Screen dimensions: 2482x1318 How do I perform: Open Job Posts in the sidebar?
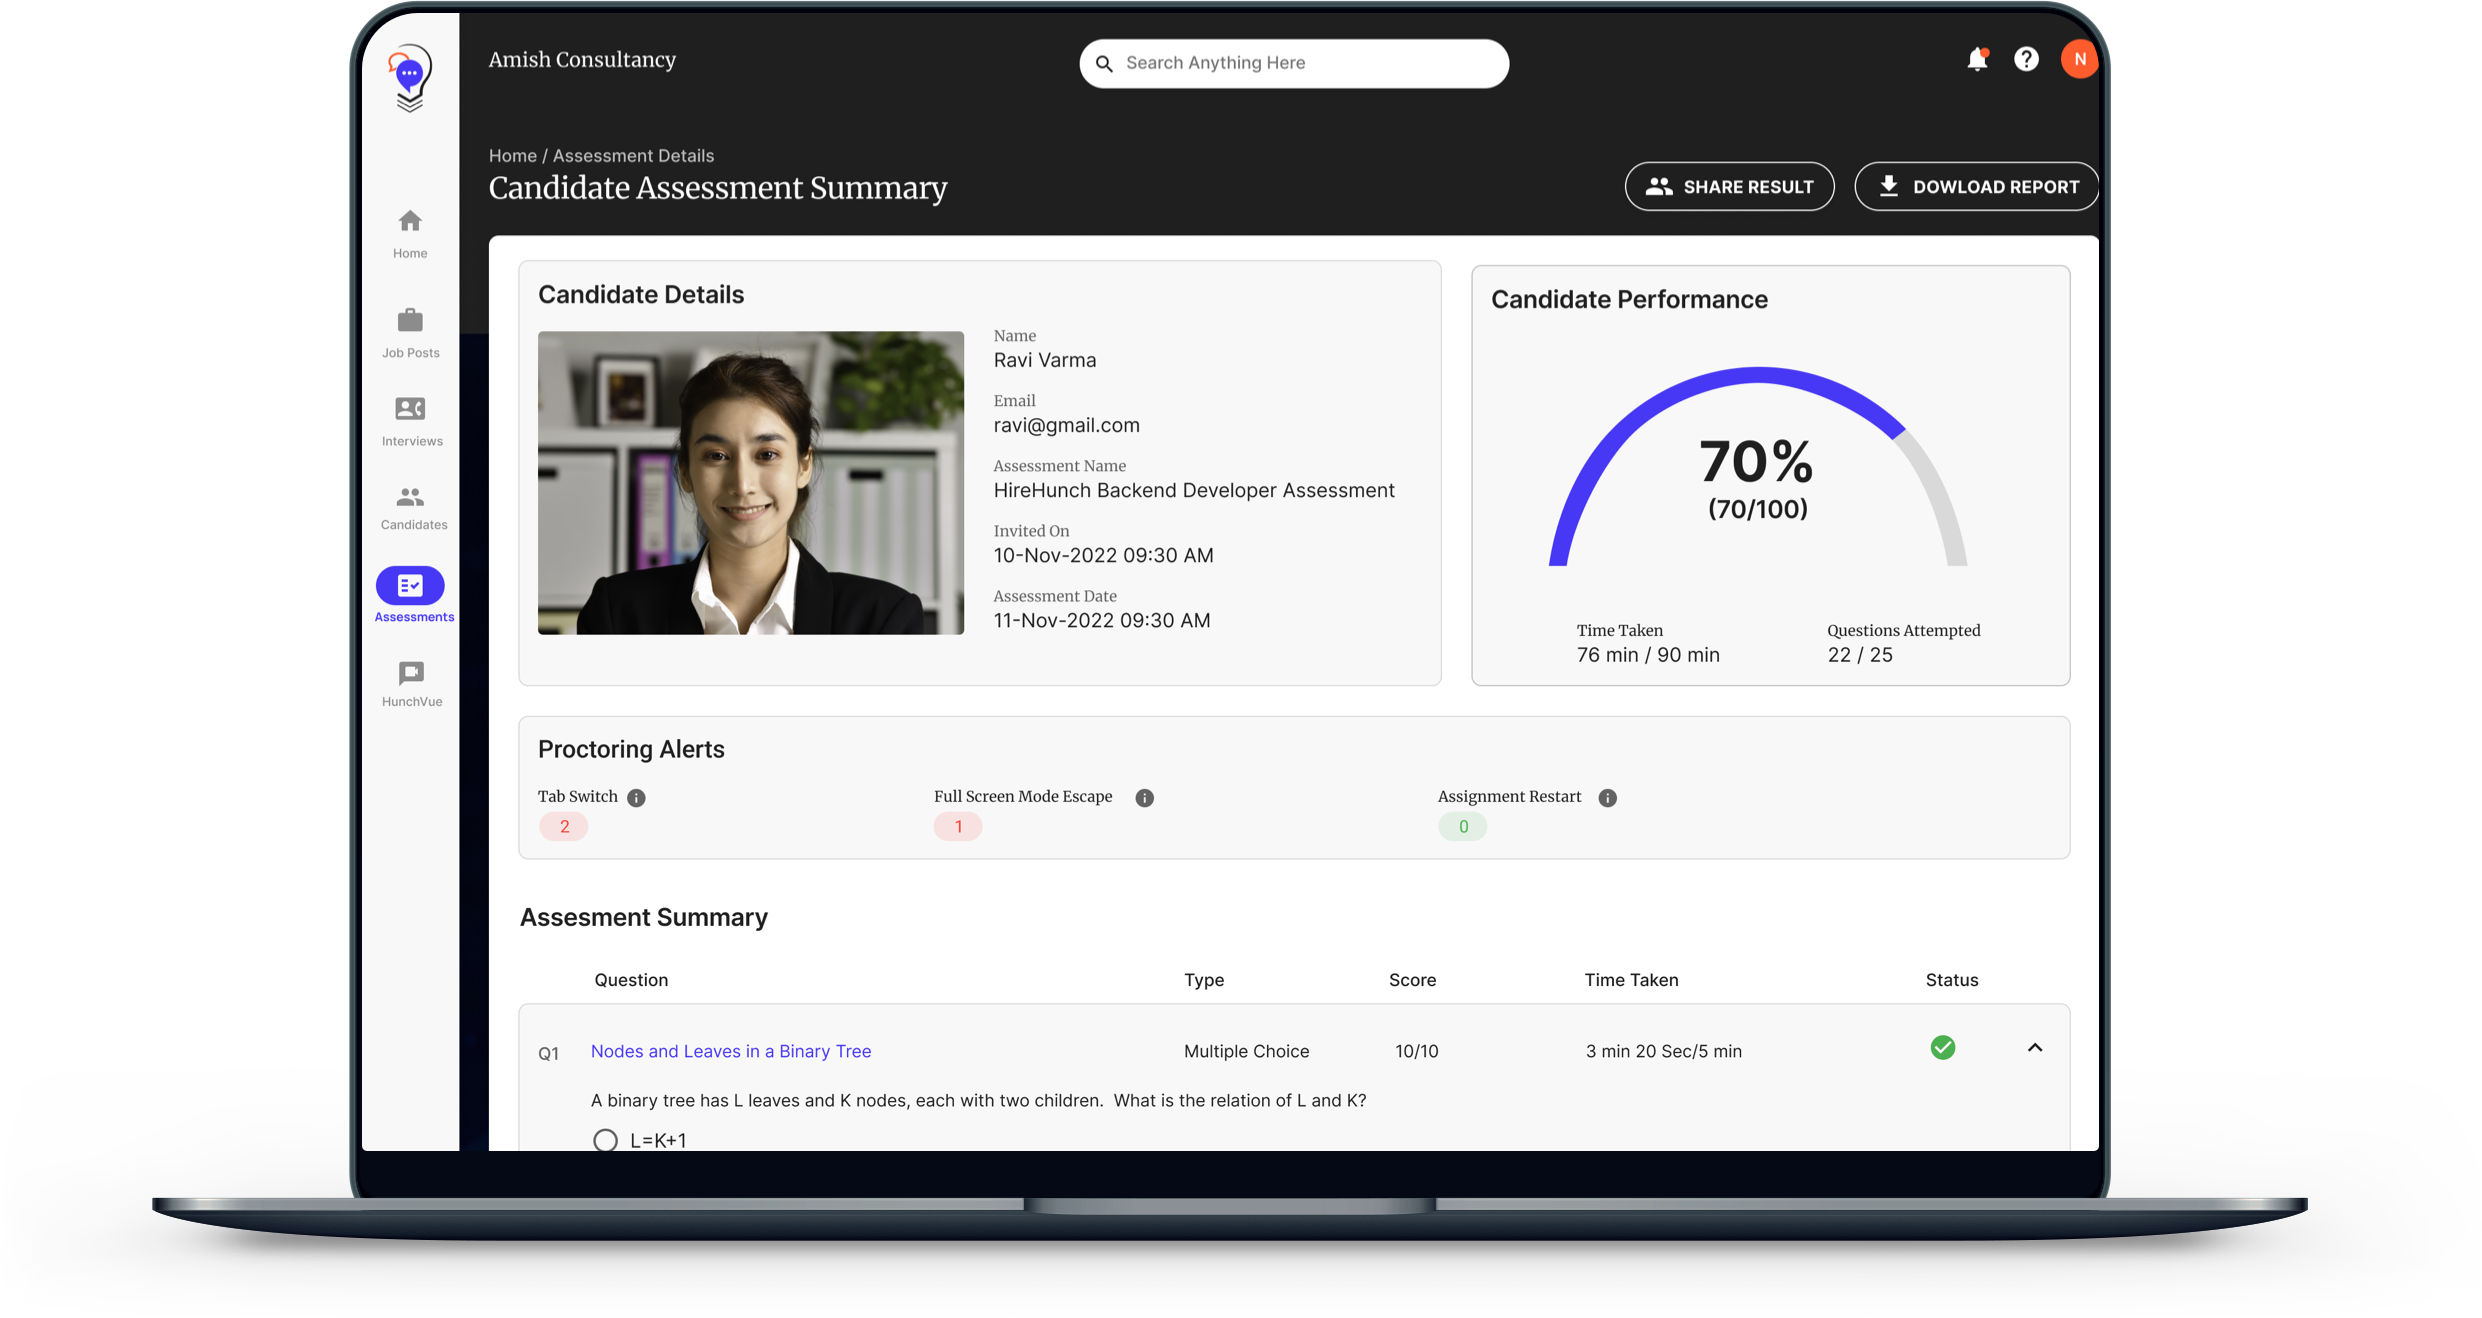point(410,332)
